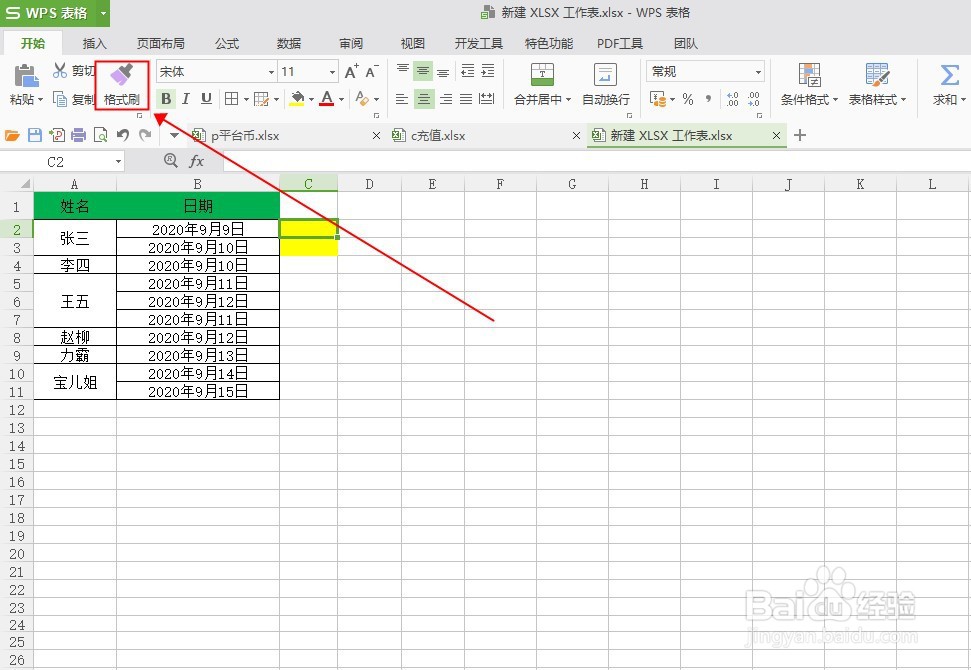971x670 pixels.
Task: Open the font name dropdown 宋体
Action: pyautogui.click(x=271, y=72)
